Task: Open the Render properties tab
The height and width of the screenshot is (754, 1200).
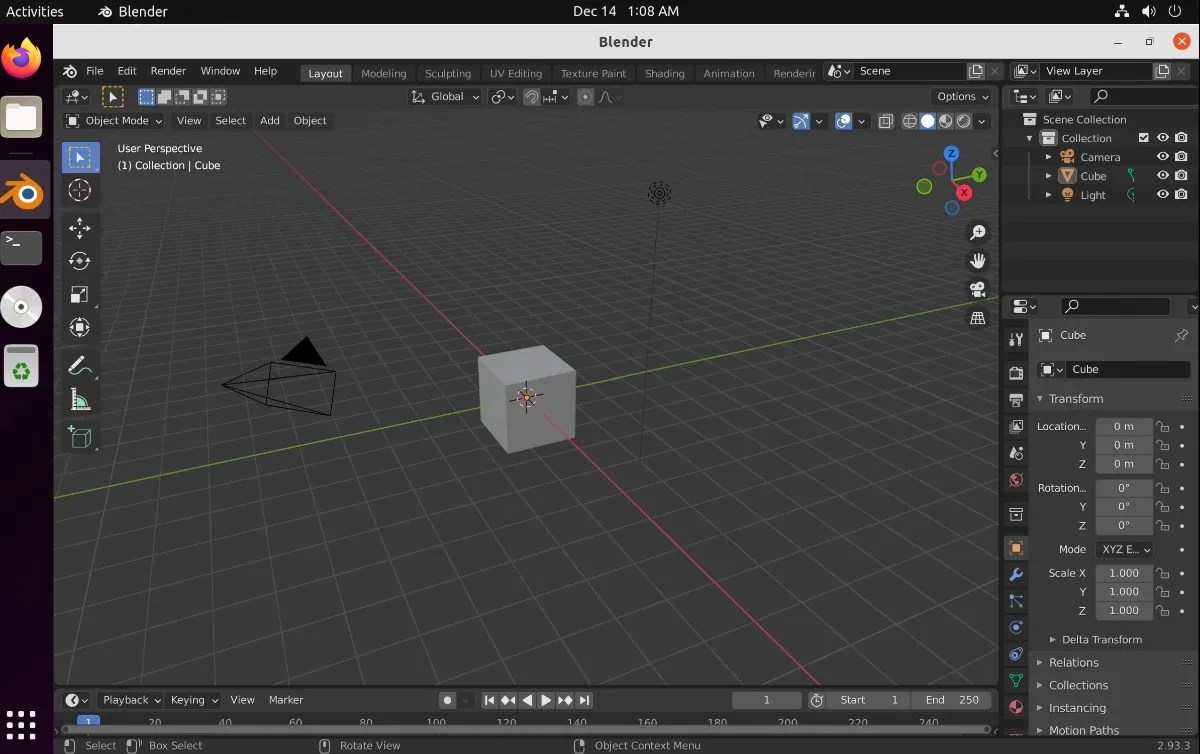Action: point(1015,372)
